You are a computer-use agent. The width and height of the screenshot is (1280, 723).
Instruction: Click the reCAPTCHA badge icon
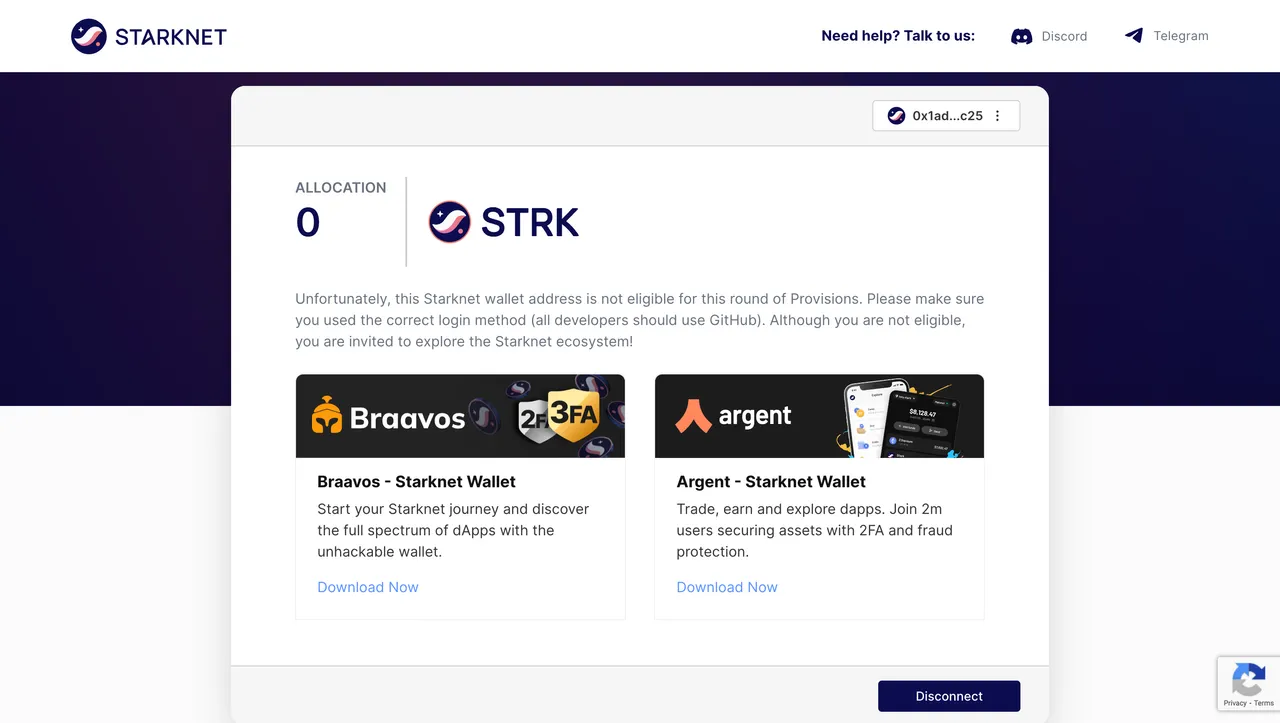click(x=1248, y=680)
